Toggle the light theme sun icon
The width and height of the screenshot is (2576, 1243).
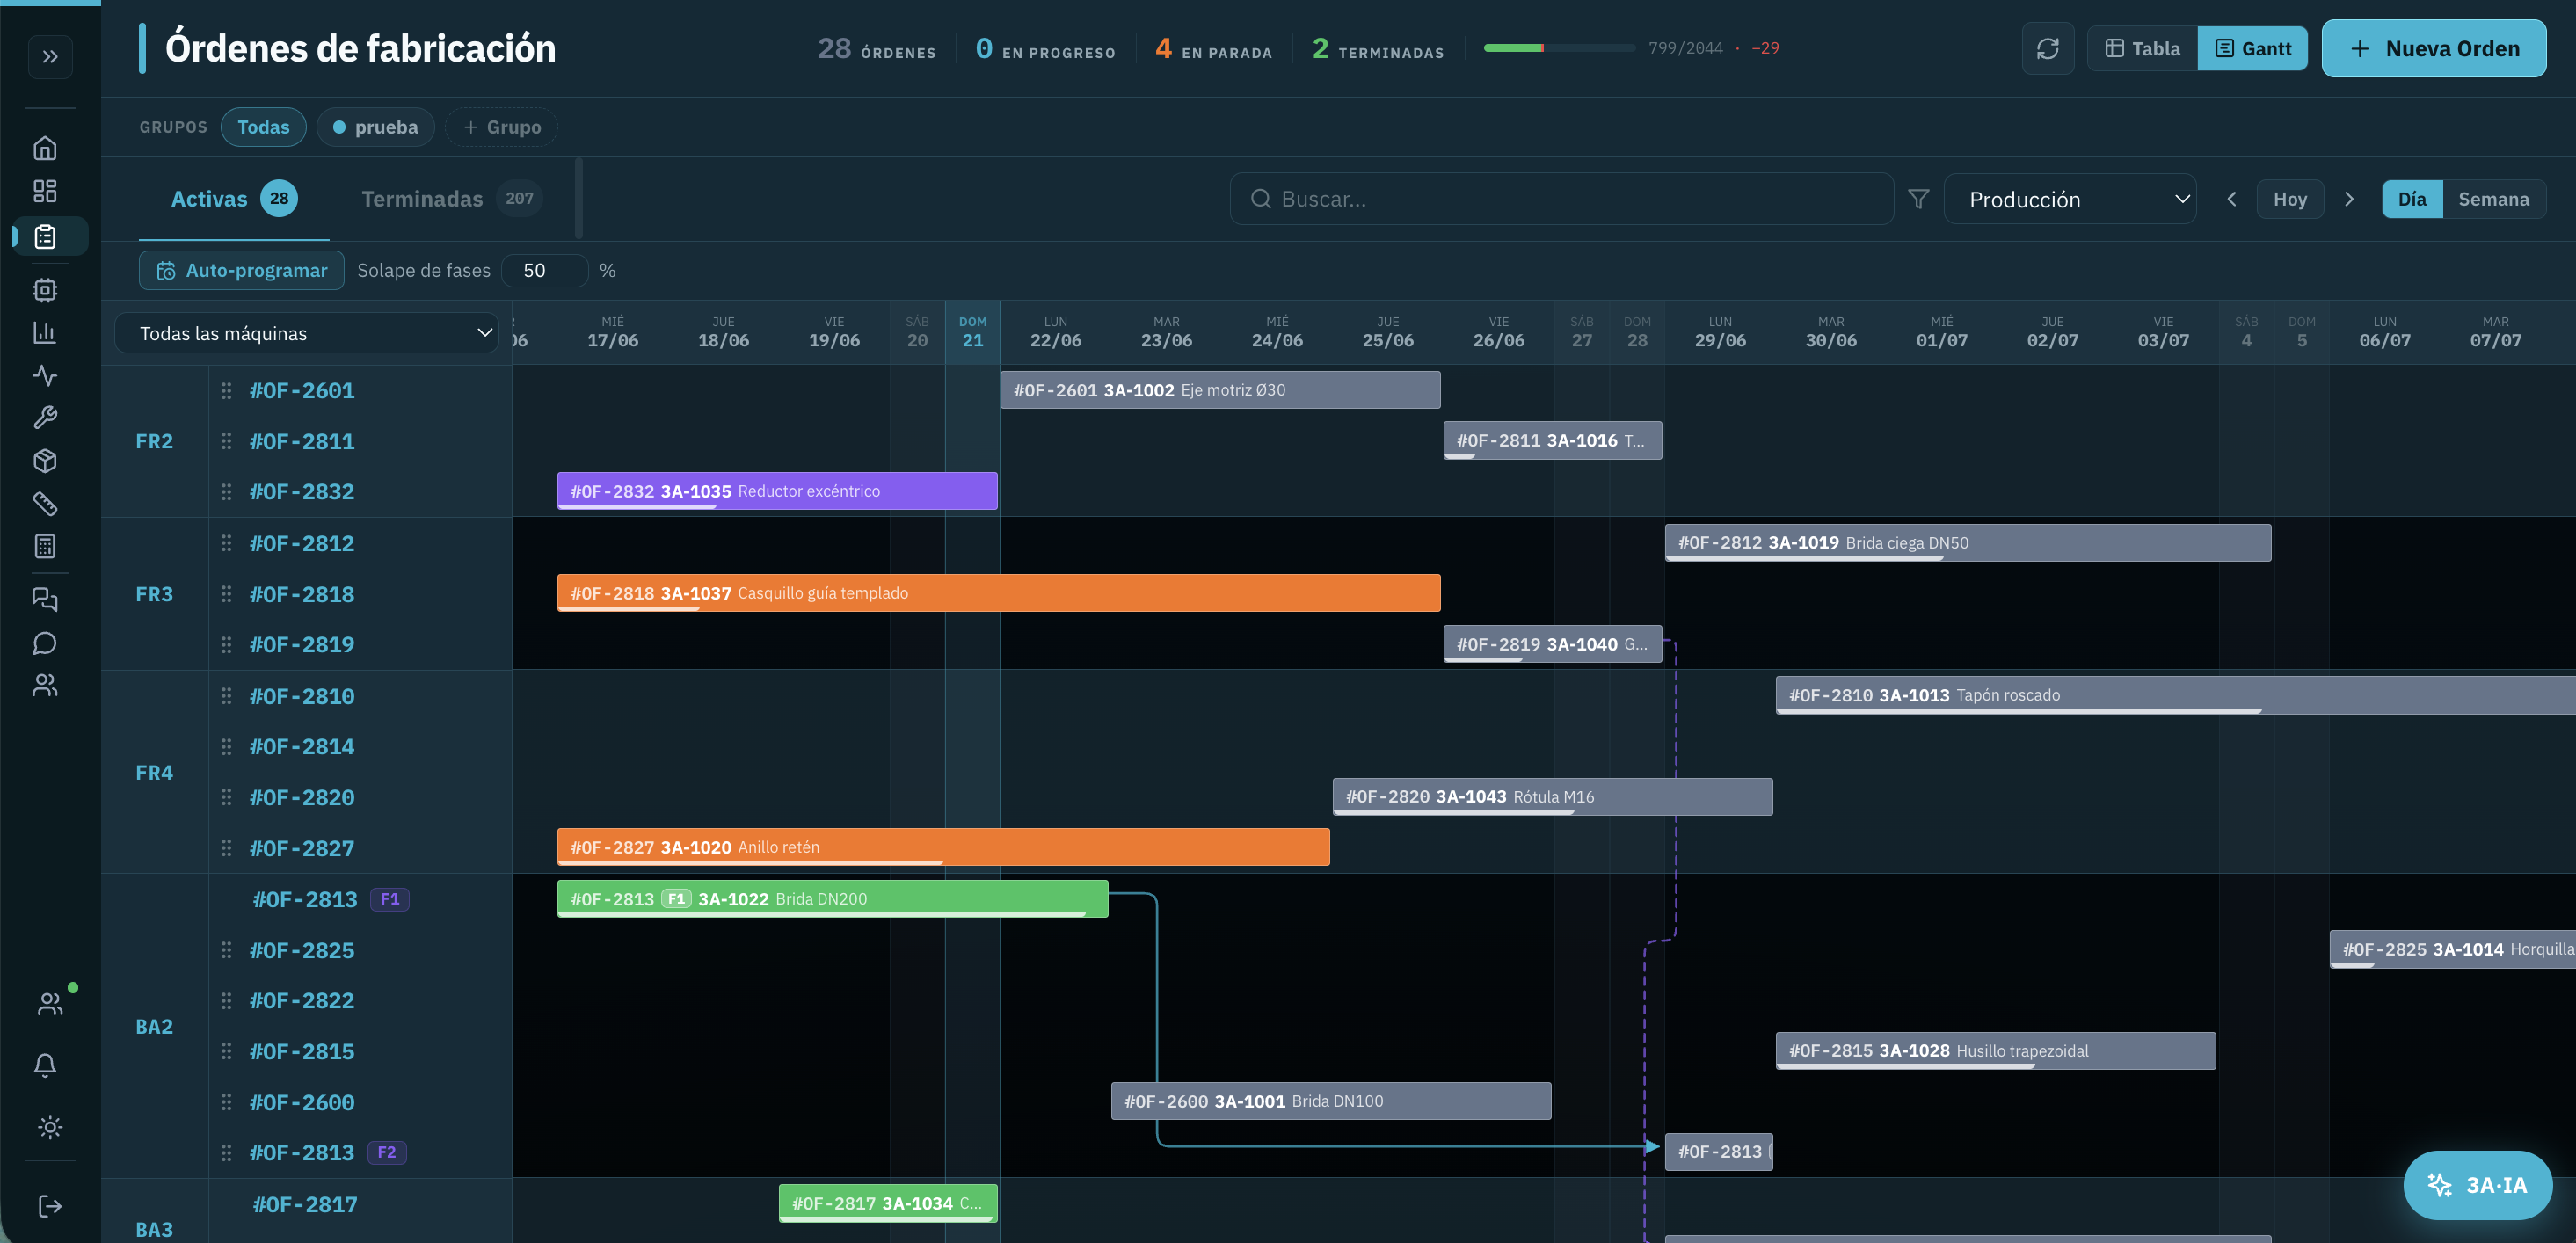50,1127
